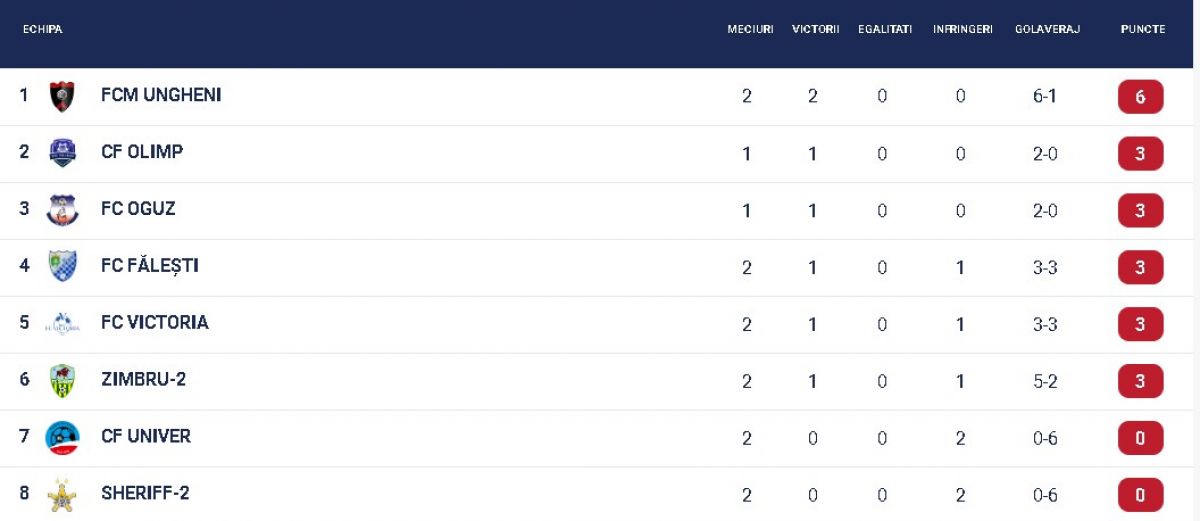Click the Zimbru-2 club crest
Screen dimensions: 1200x521
62,380
